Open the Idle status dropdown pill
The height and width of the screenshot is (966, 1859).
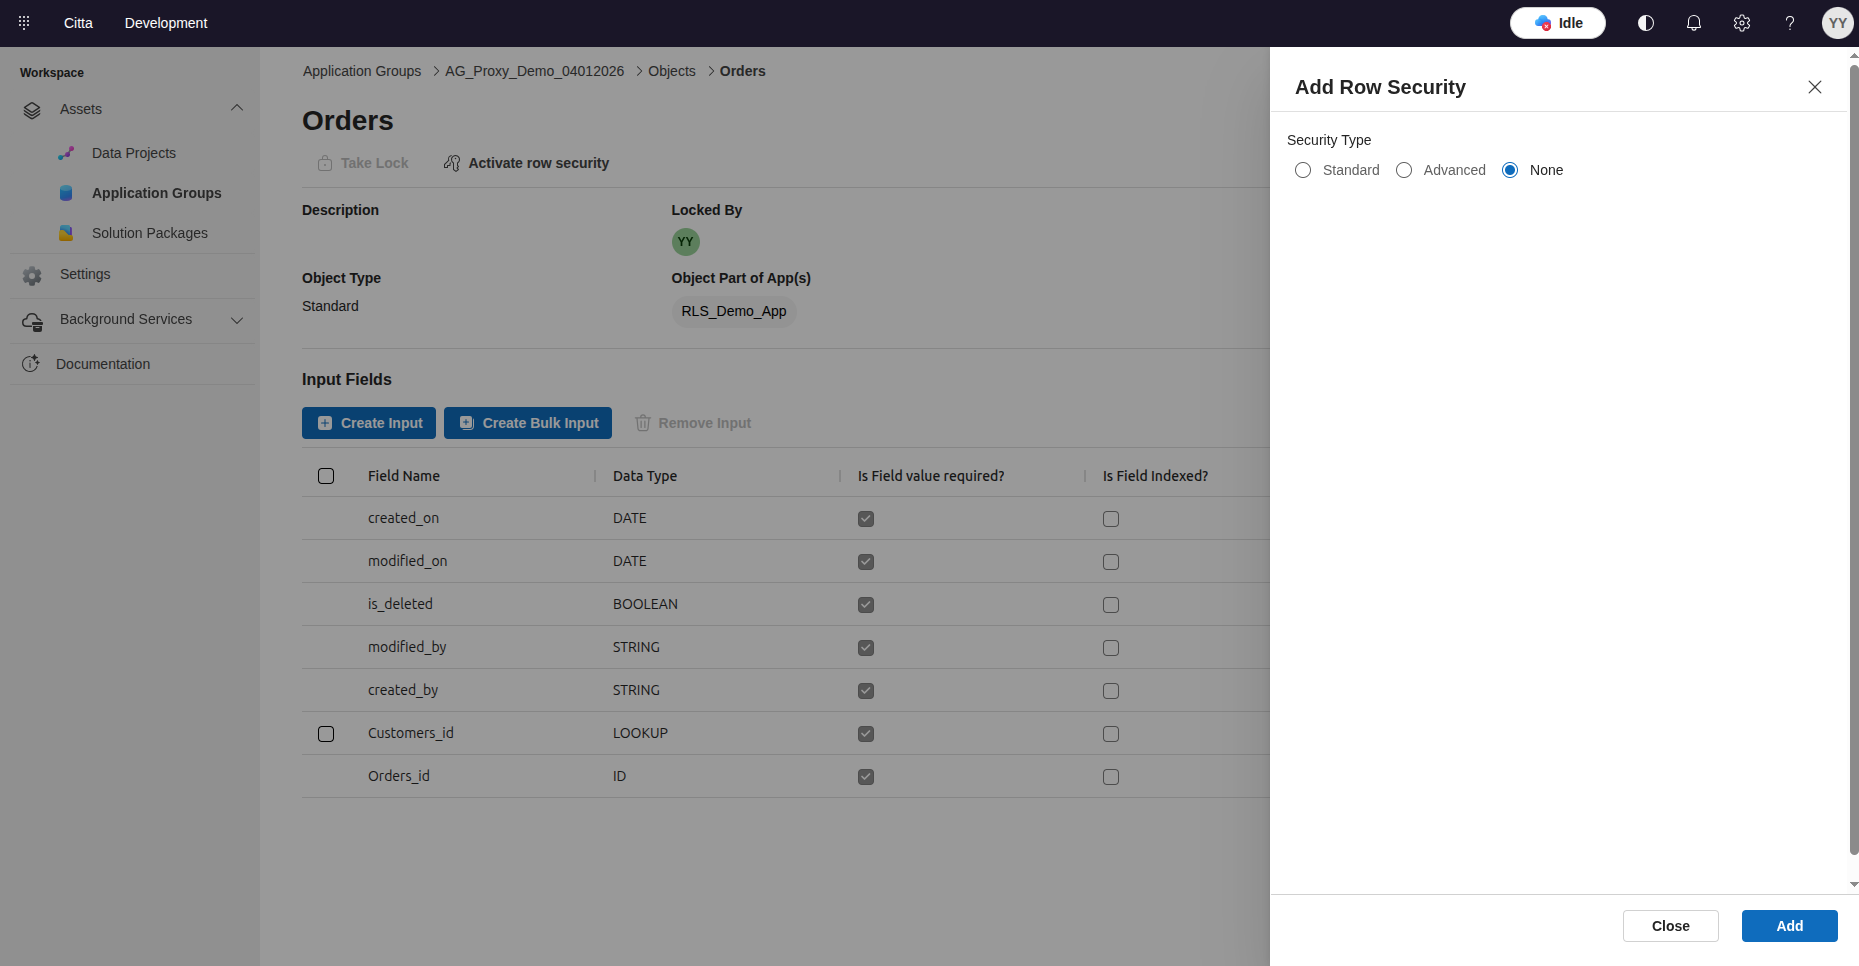(x=1557, y=23)
